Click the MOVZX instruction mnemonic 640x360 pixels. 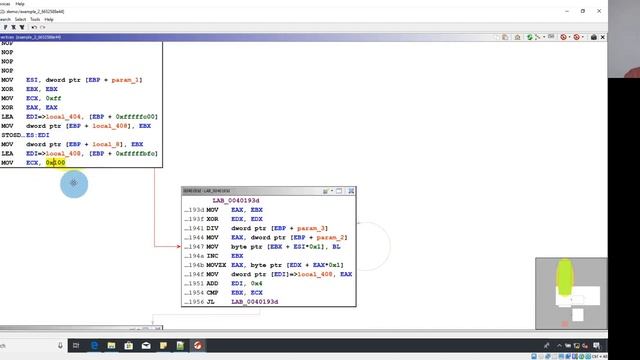(216, 265)
